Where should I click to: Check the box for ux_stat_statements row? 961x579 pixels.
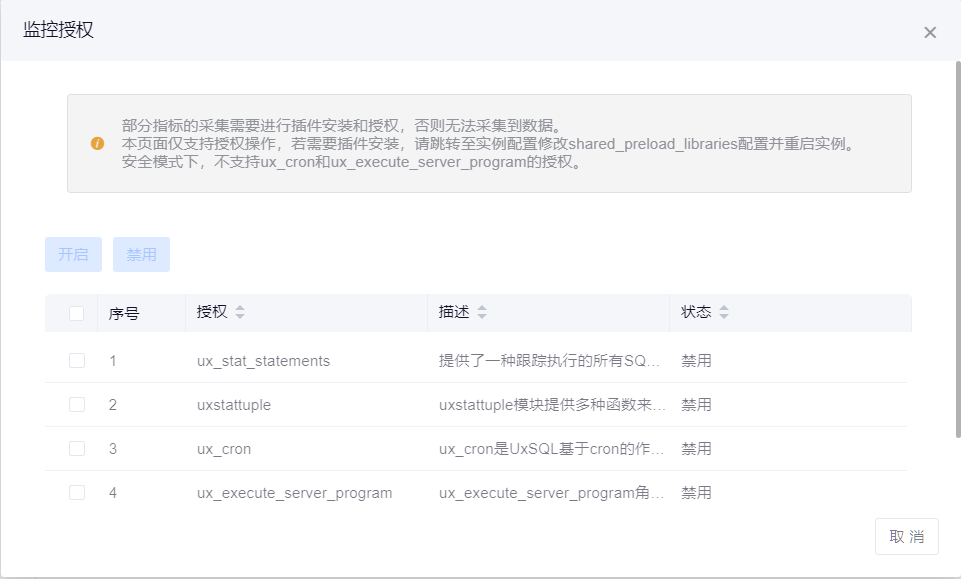point(77,361)
